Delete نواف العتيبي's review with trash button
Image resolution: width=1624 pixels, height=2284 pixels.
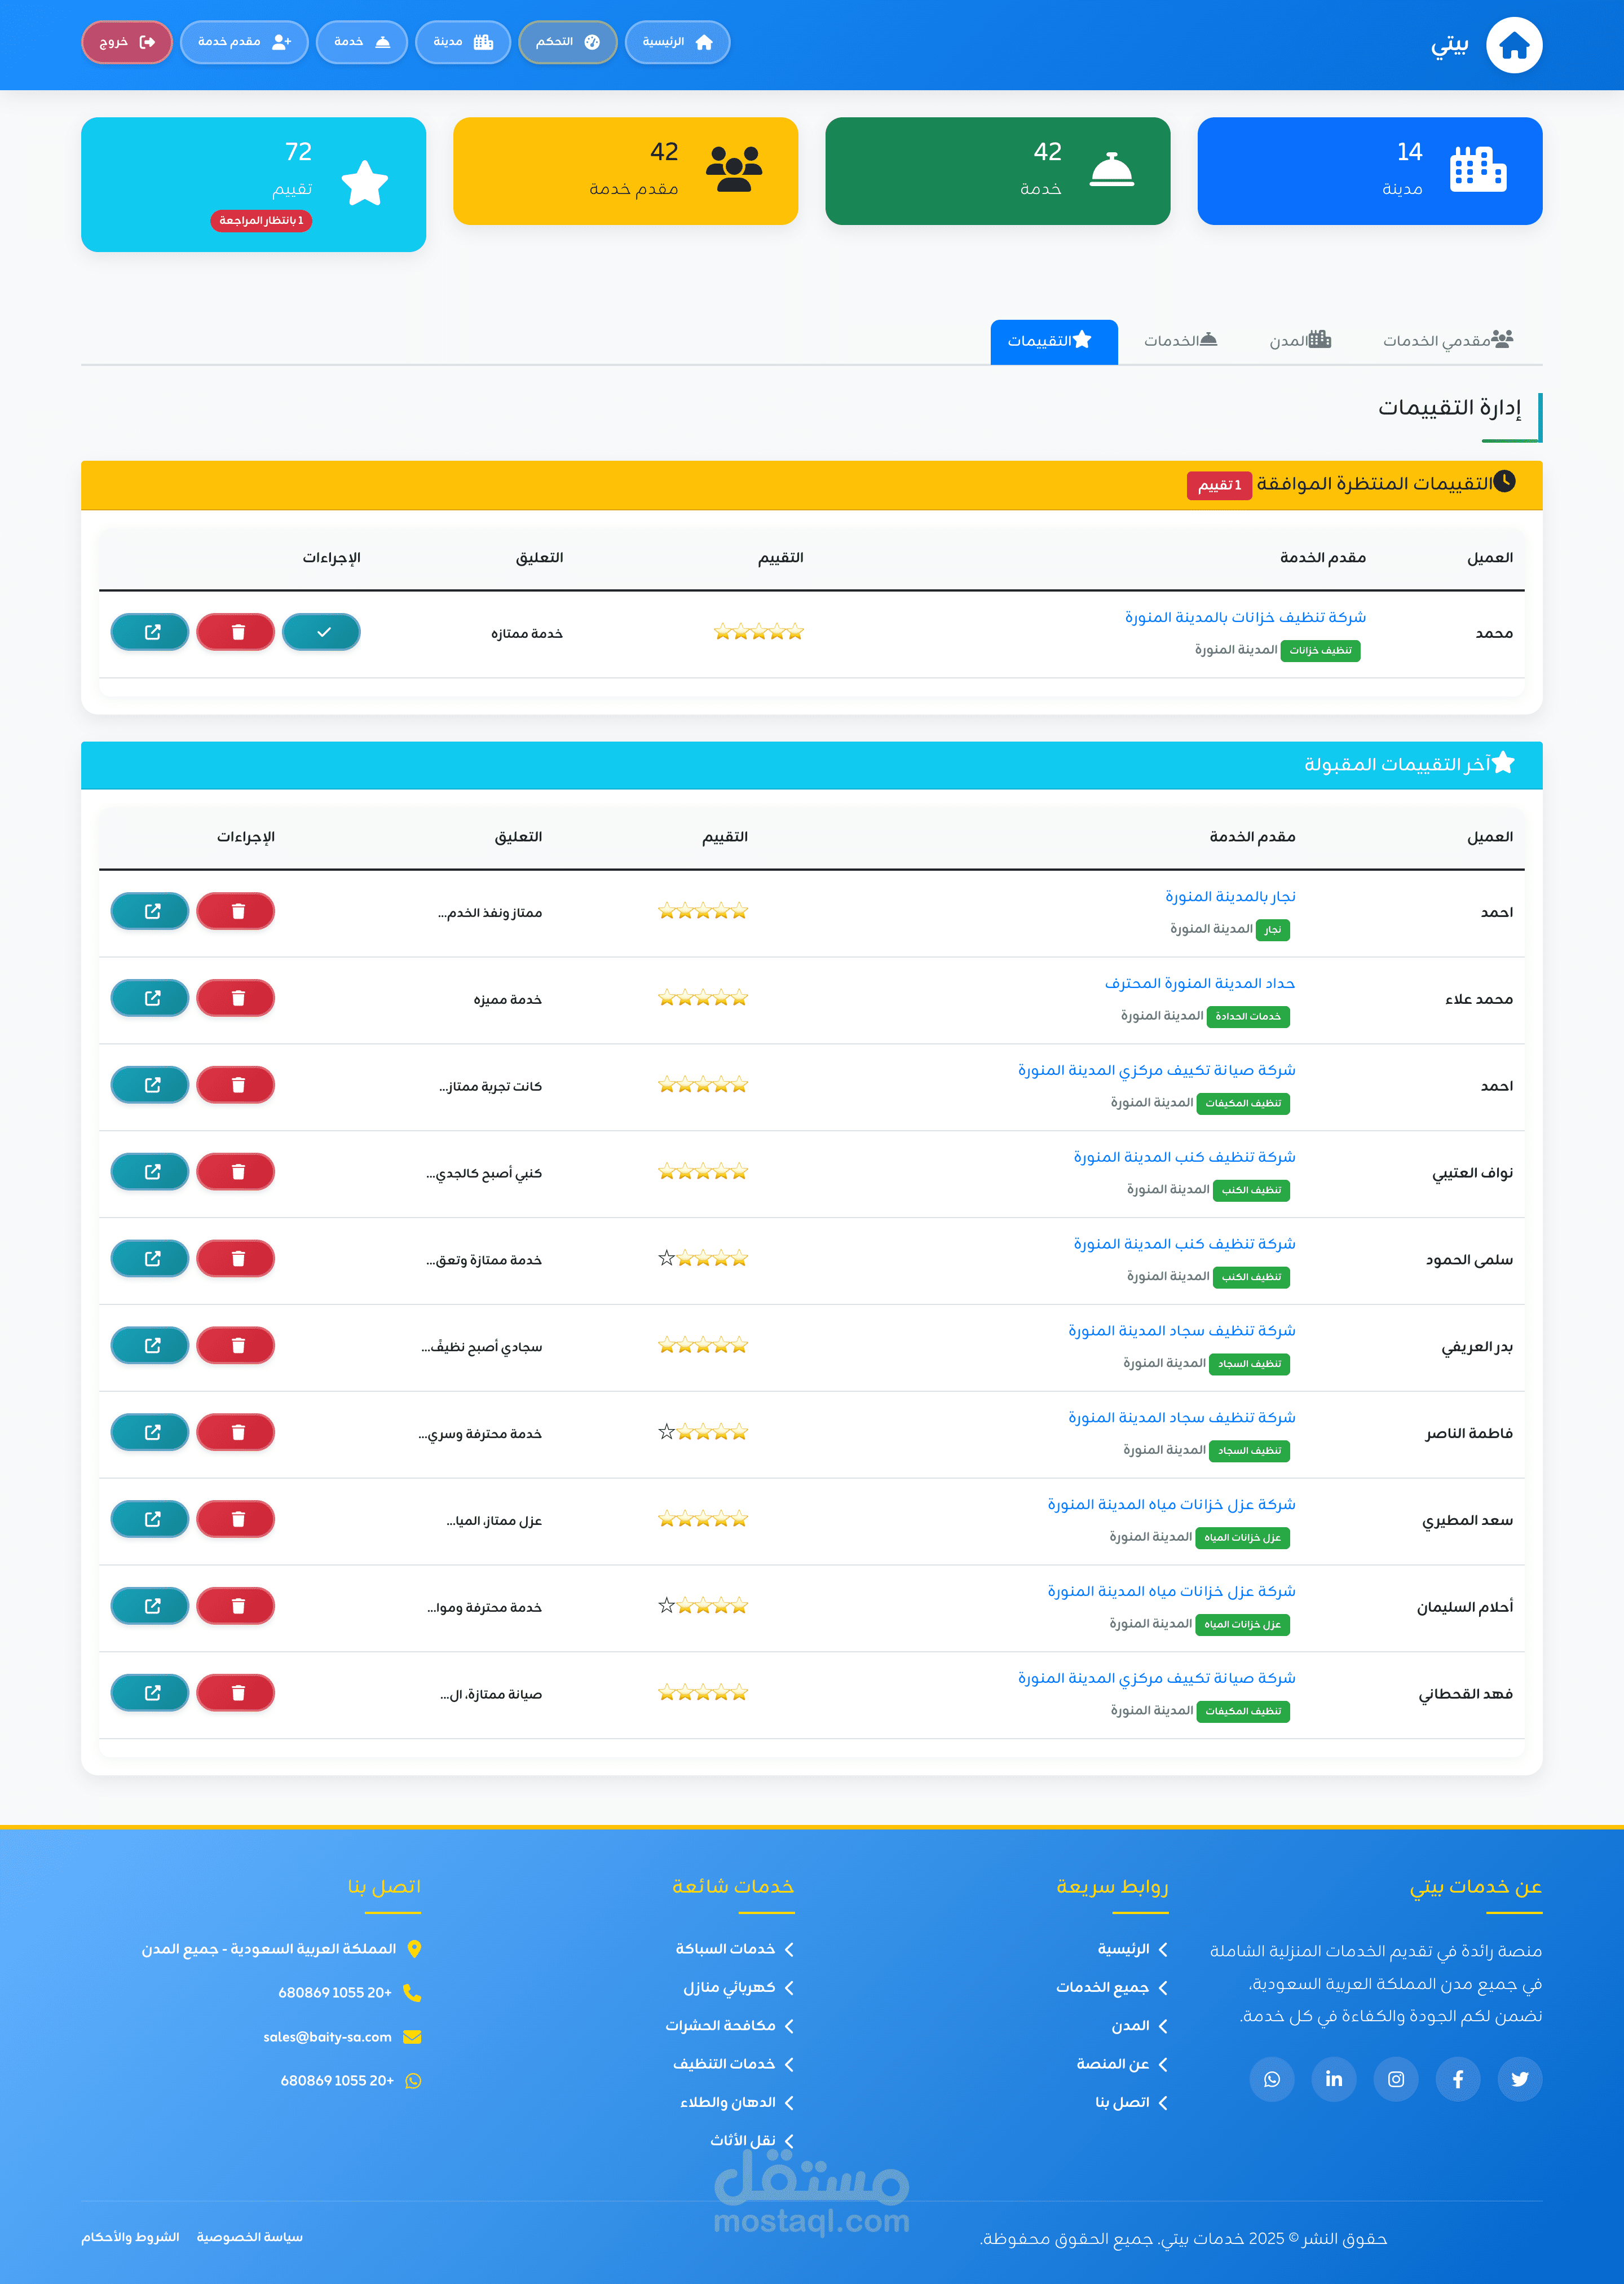coord(236,1172)
